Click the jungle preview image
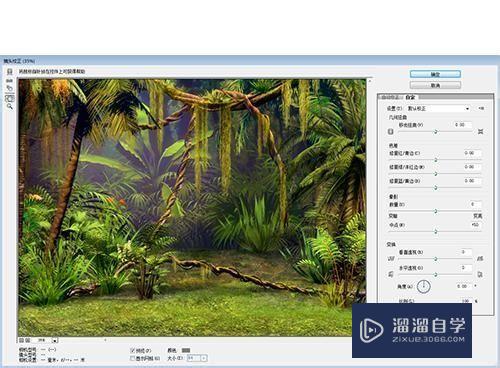The image size is (500, 368). pyautogui.click(x=192, y=207)
